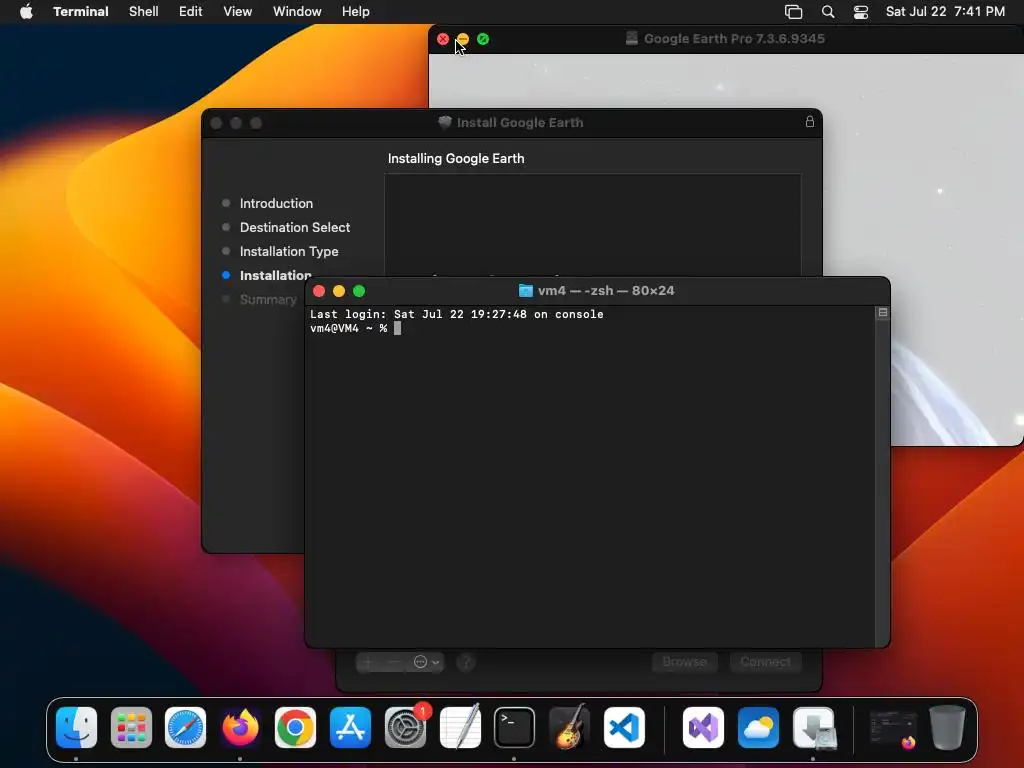Close the Google Earth Pro disk window

click(x=443, y=39)
